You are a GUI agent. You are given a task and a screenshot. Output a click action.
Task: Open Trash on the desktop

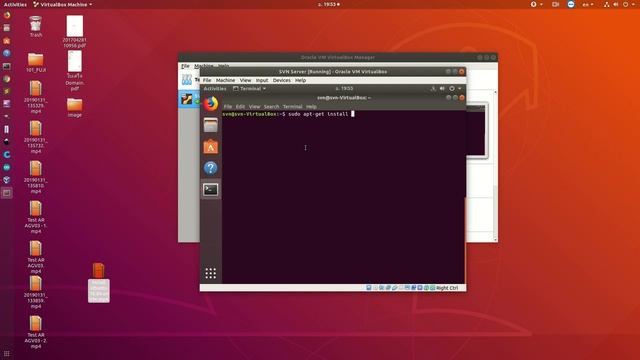coord(36,27)
